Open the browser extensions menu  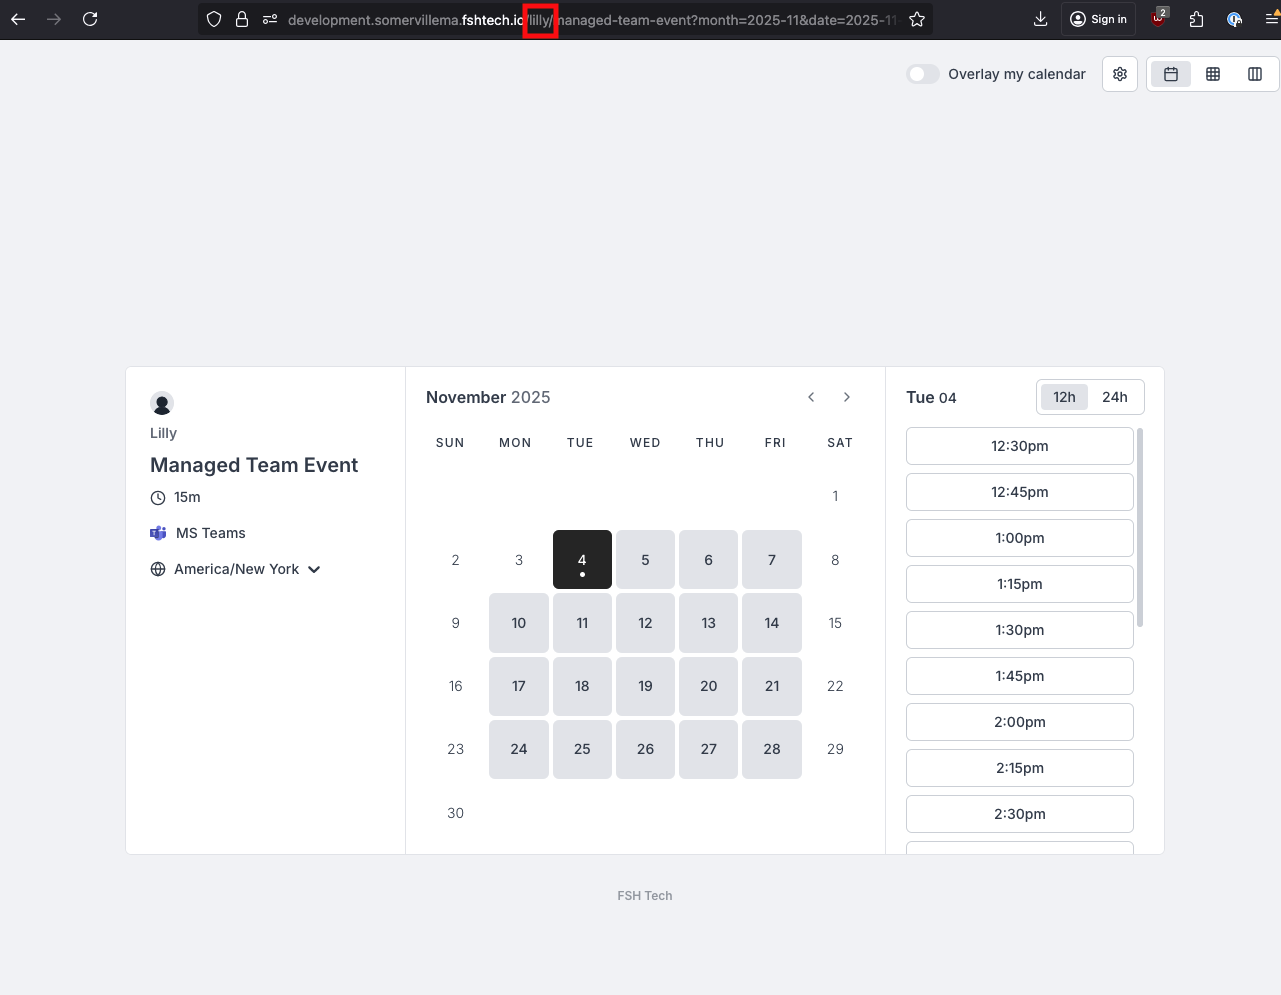(x=1196, y=19)
